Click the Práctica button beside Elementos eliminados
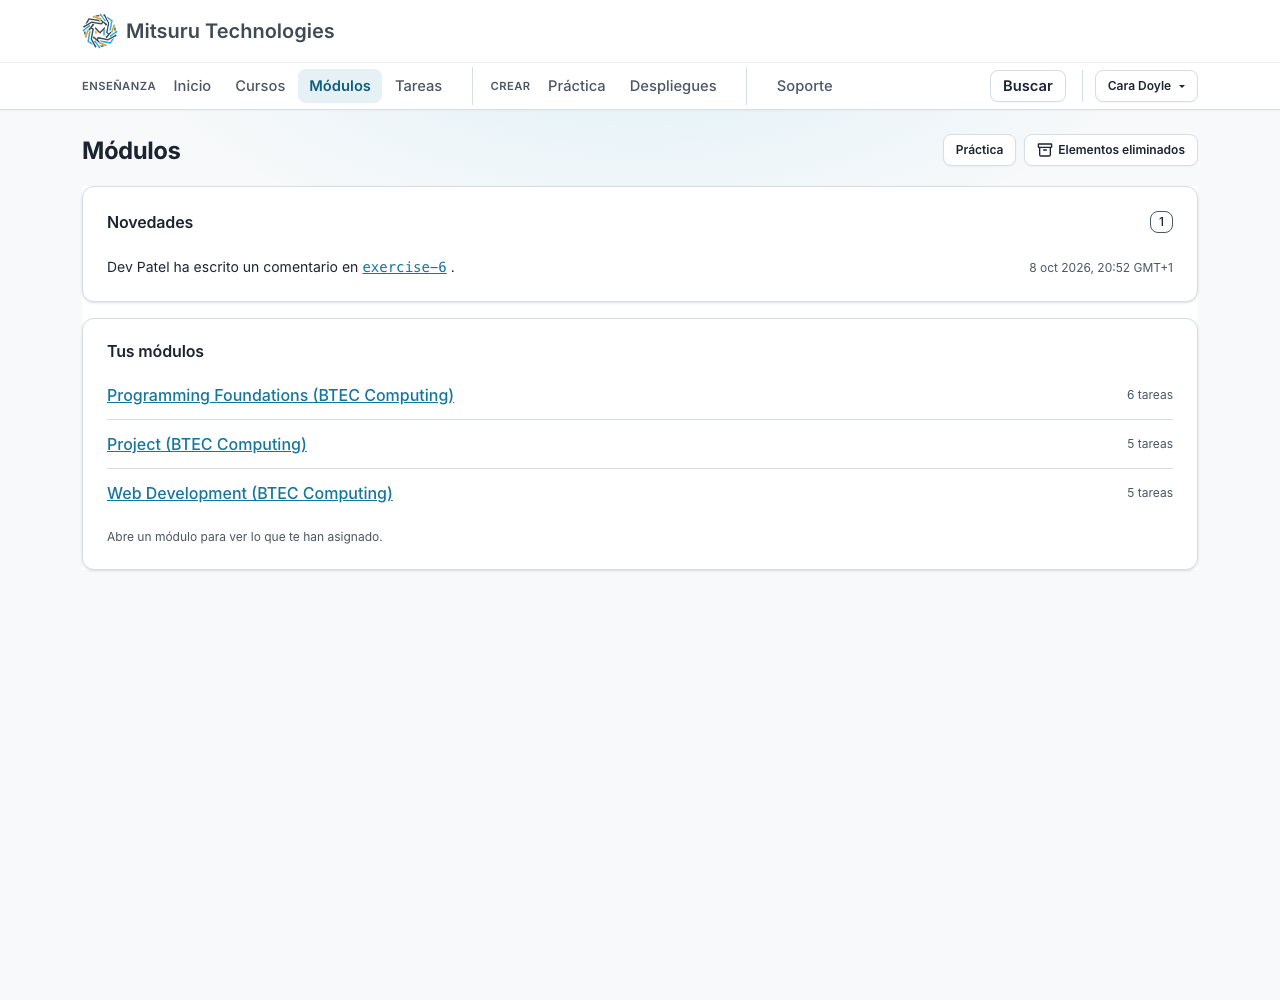This screenshot has width=1280, height=1000. pos(979,150)
